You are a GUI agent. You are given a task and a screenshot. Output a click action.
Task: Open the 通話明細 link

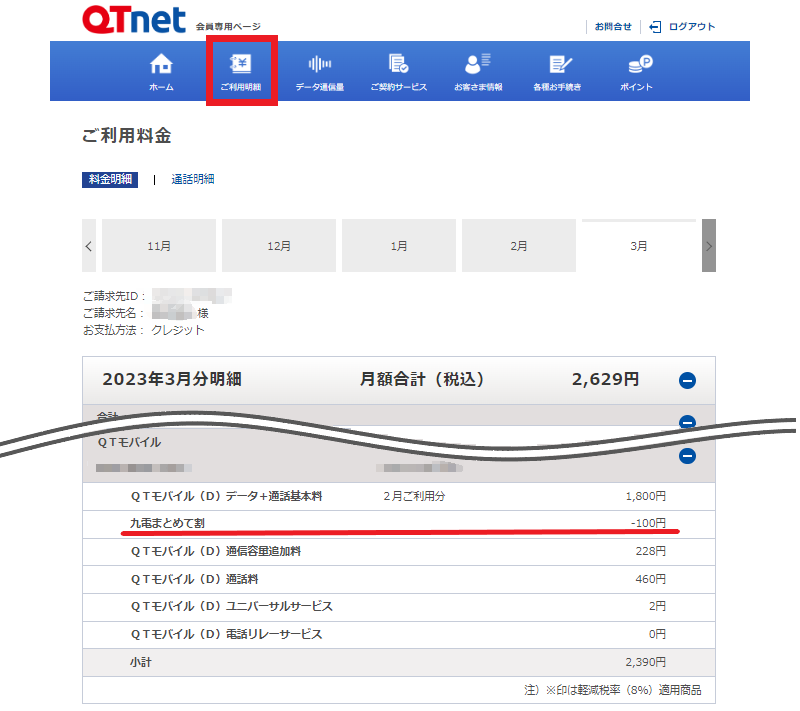193,180
